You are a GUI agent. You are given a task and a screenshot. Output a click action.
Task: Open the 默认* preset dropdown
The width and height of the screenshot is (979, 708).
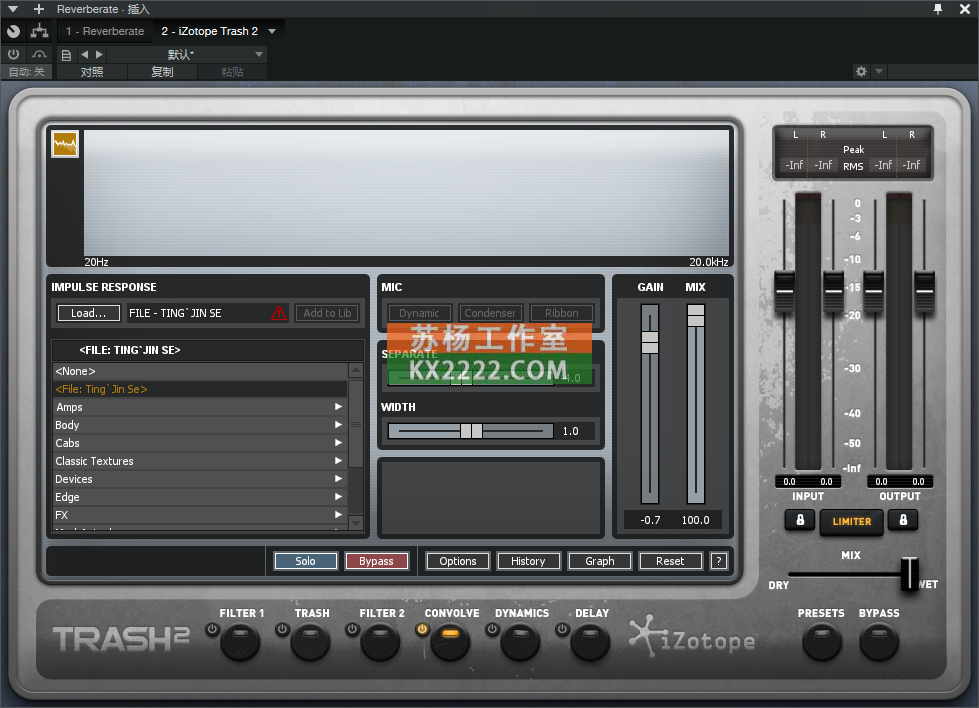coord(187,54)
